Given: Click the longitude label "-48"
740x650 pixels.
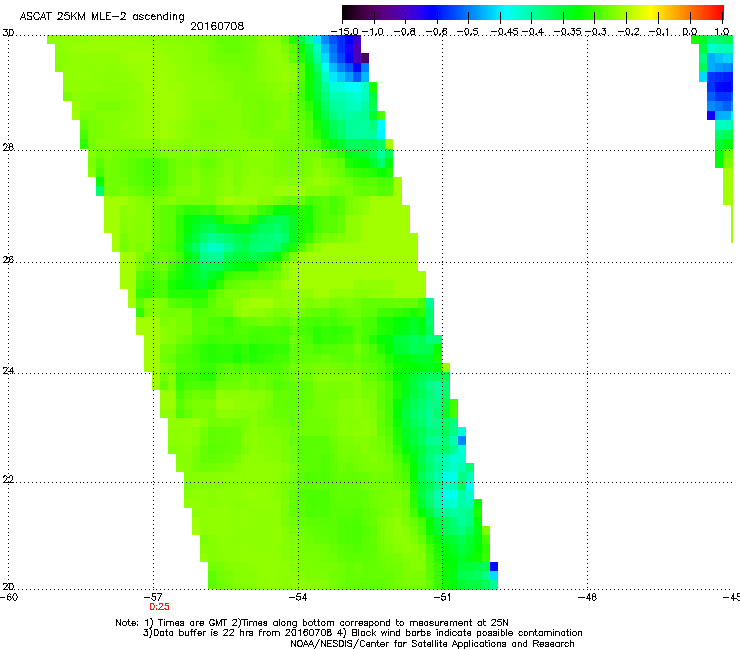Looking at the screenshot, I should pos(588,597).
